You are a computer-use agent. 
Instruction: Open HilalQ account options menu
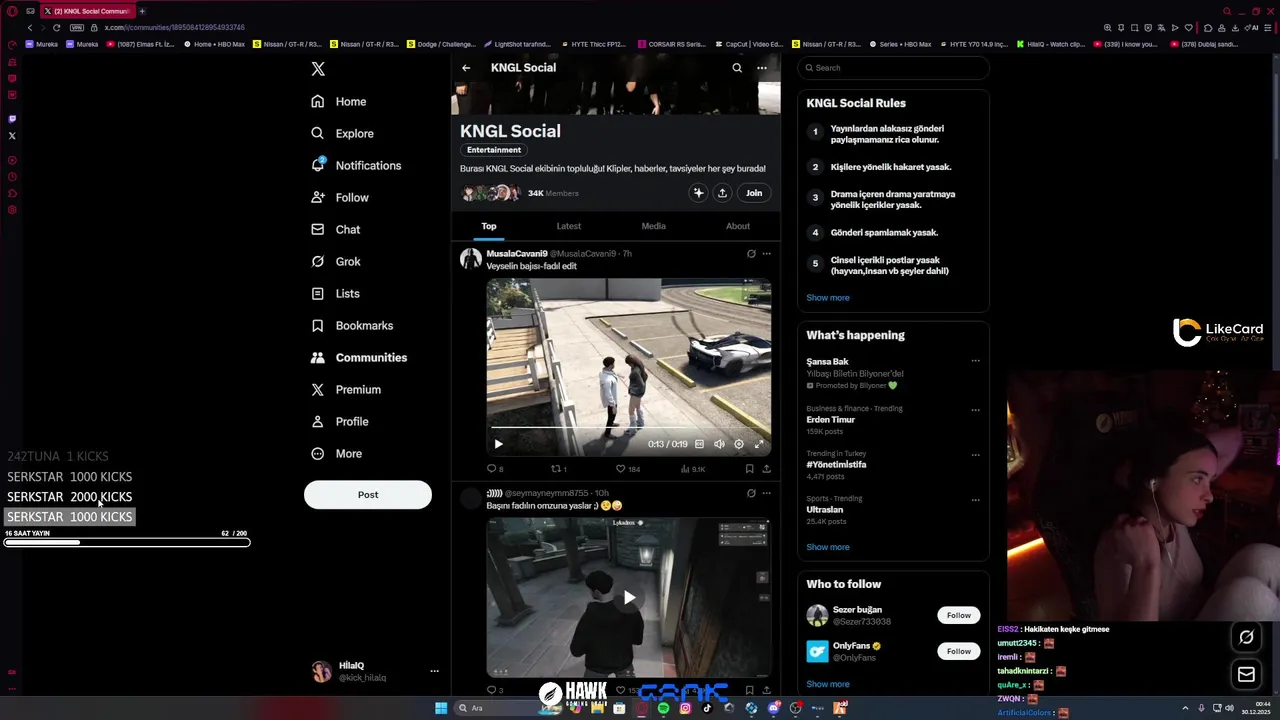[x=434, y=671]
